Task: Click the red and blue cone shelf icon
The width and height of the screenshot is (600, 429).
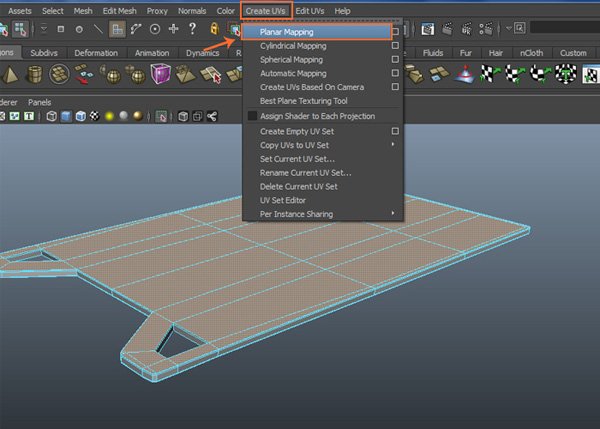Action: 465,74
